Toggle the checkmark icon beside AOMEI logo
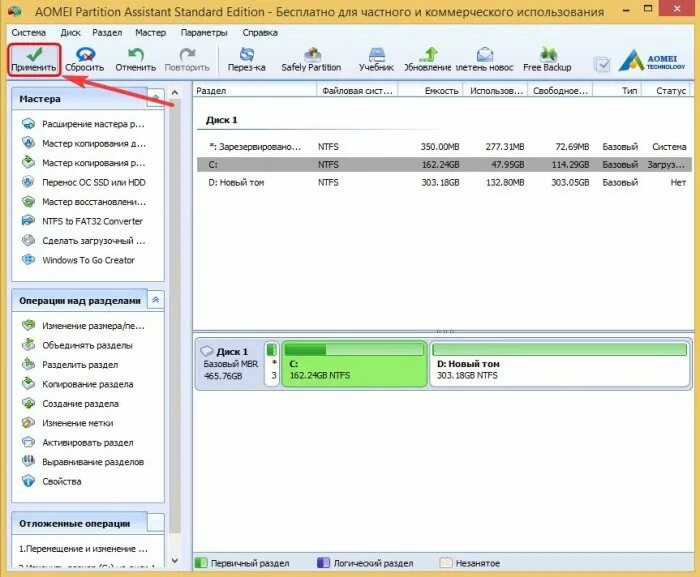The height and width of the screenshot is (577, 700). point(602,65)
